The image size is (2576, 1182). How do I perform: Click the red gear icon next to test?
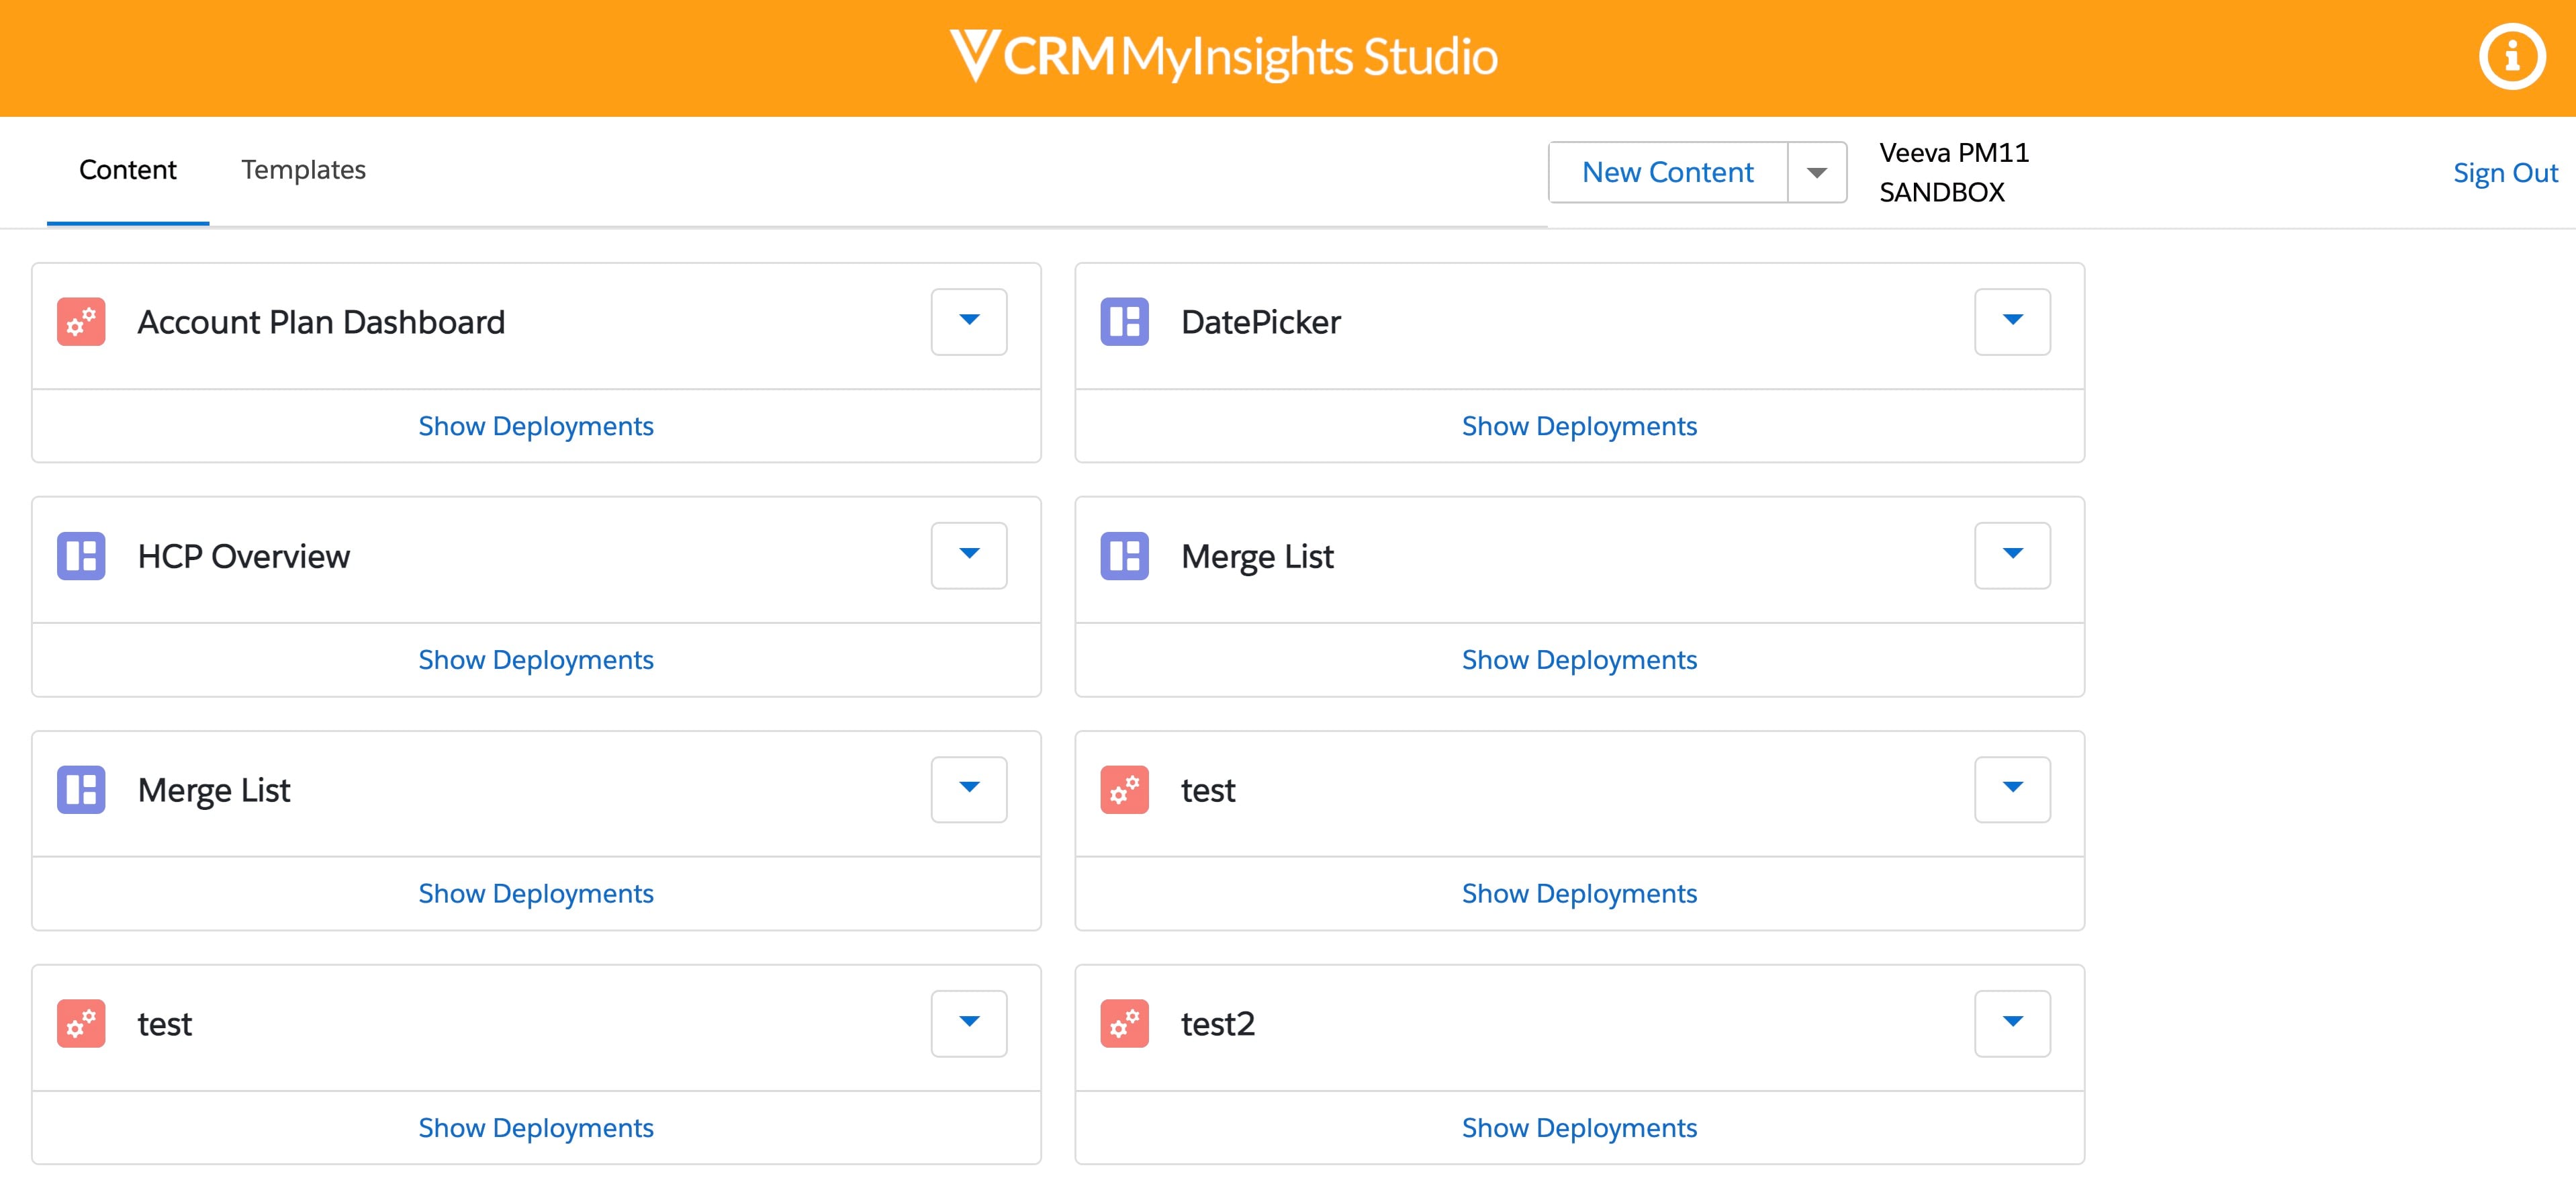(x=82, y=1023)
